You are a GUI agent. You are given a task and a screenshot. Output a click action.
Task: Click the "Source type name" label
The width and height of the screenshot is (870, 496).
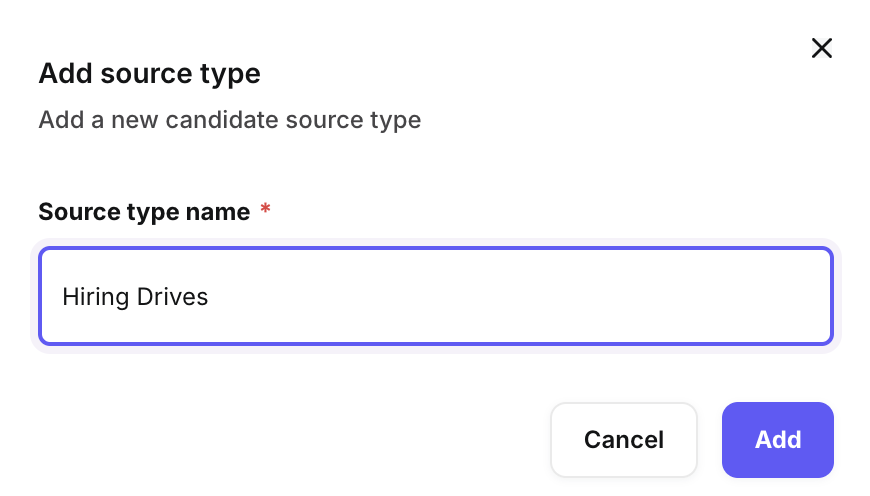tap(144, 212)
